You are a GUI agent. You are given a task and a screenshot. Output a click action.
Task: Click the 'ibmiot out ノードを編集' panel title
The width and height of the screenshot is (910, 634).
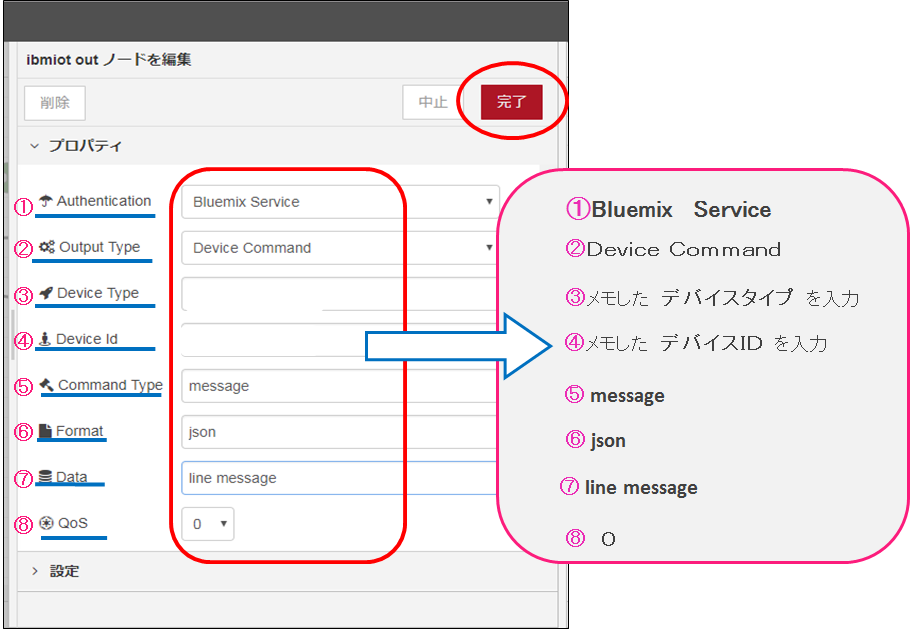(109, 60)
